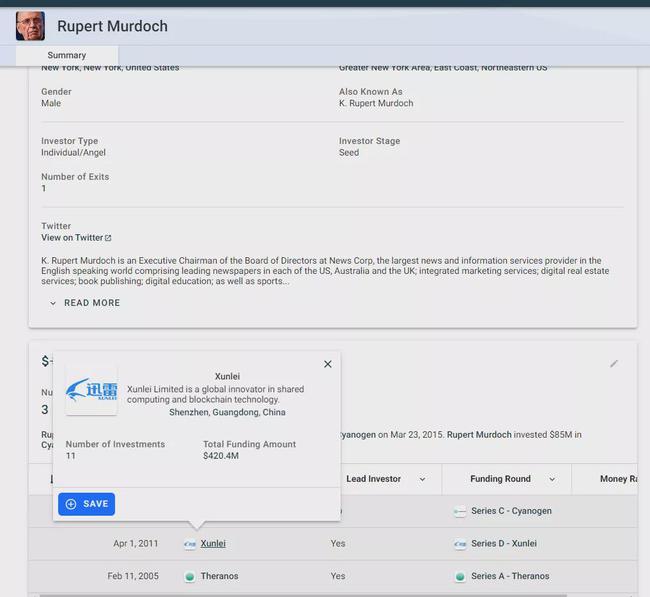Viewport: 650px width, 597px height.
Task: Click the Theranos icon beside Series A
Action: 459,577
